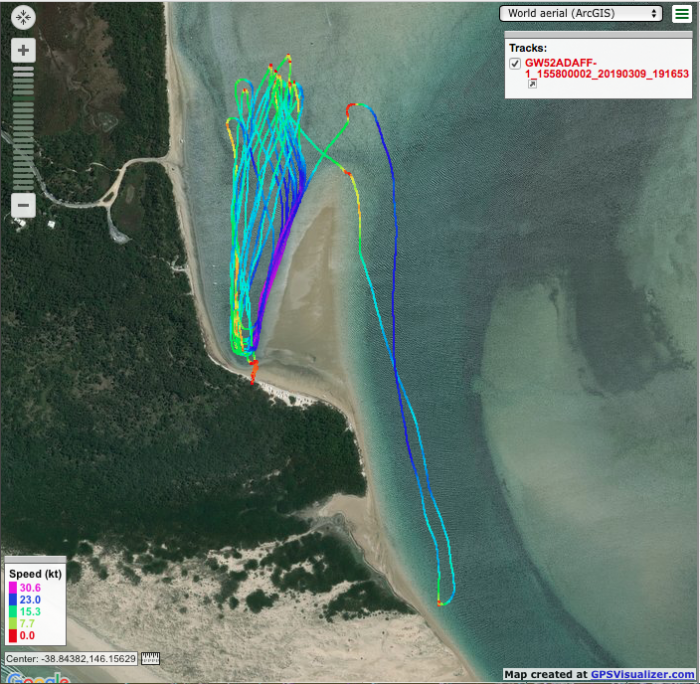
Task: Click the green 15.3 speed swatch
Action: 11,611
